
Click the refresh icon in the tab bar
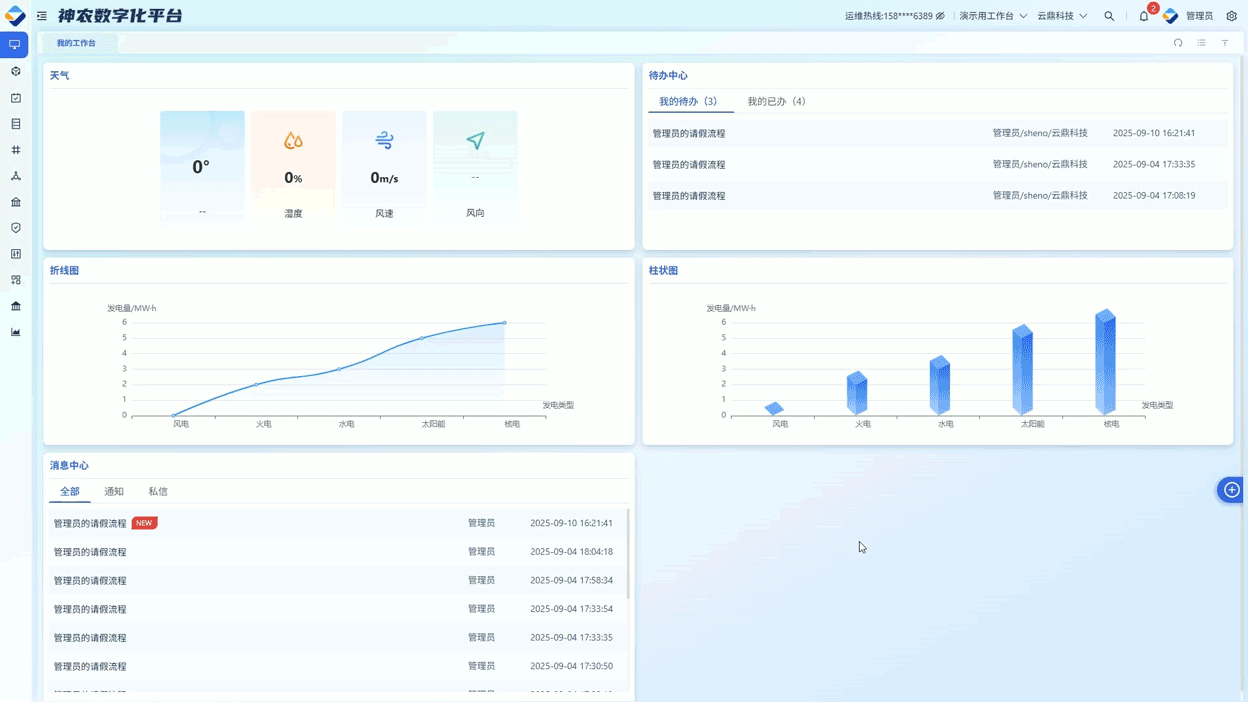(x=1178, y=43)
